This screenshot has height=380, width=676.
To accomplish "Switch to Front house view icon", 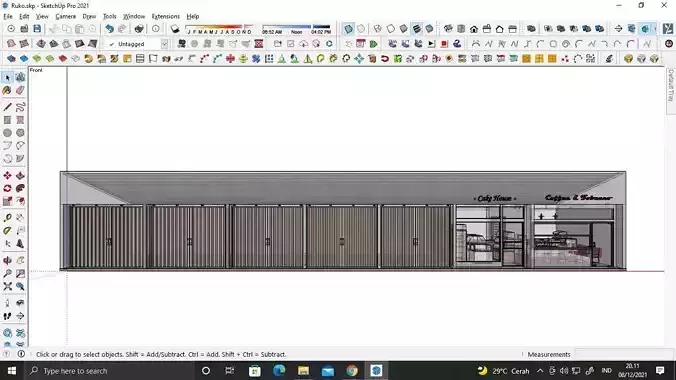I will pyautogui.click(x=474, y=29).
